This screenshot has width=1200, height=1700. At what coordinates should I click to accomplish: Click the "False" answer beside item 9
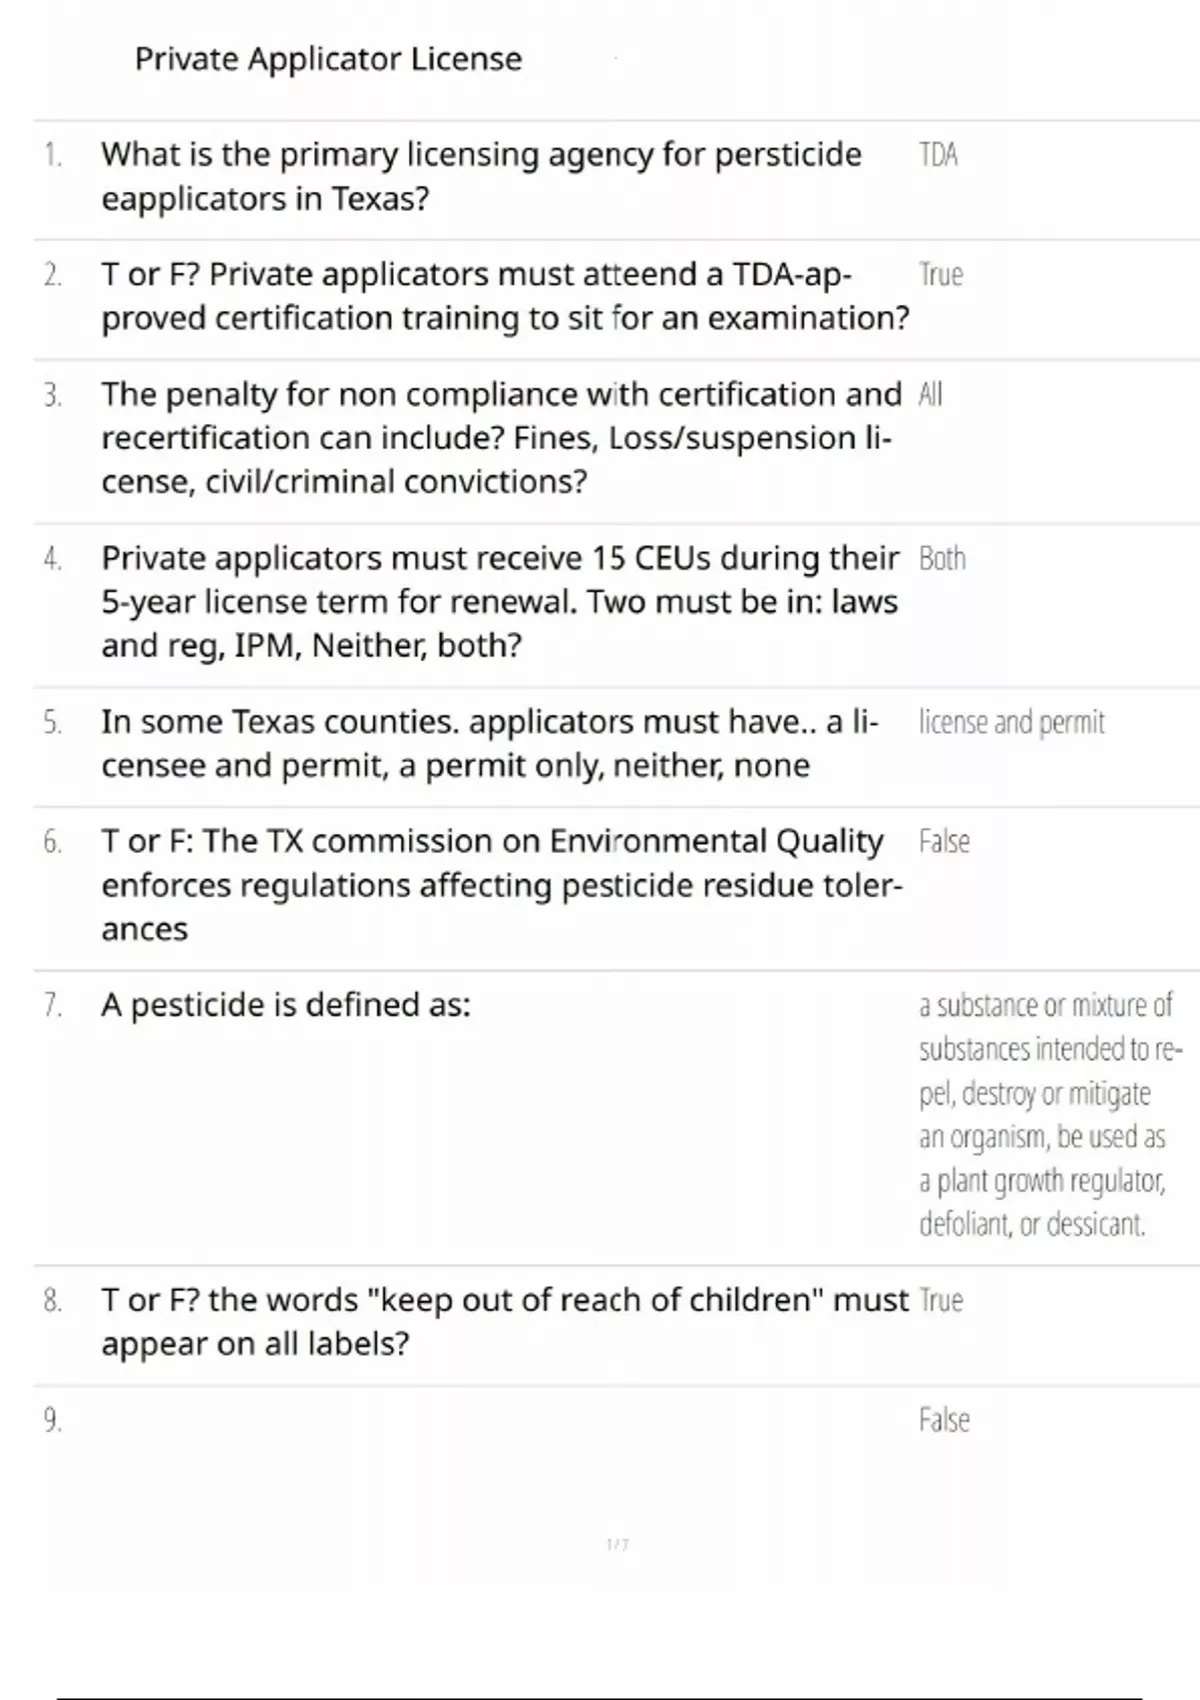(944, 1420)
